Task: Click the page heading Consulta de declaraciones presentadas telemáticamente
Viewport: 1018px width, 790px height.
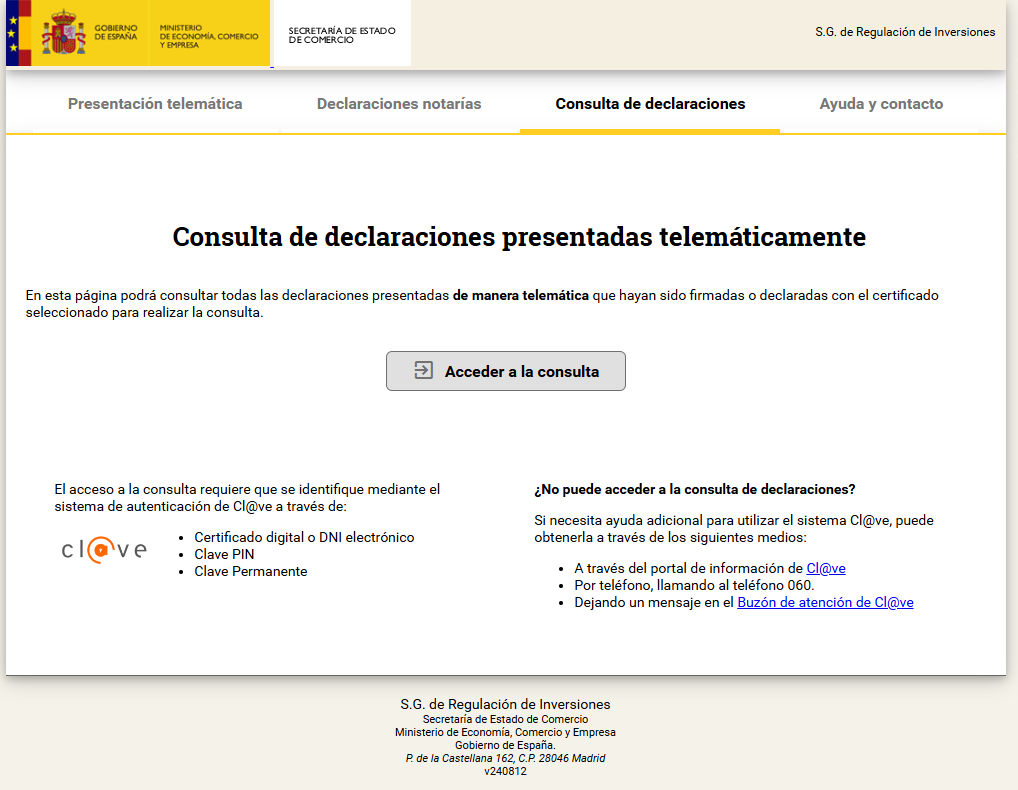Action: [x=519, y=237]
